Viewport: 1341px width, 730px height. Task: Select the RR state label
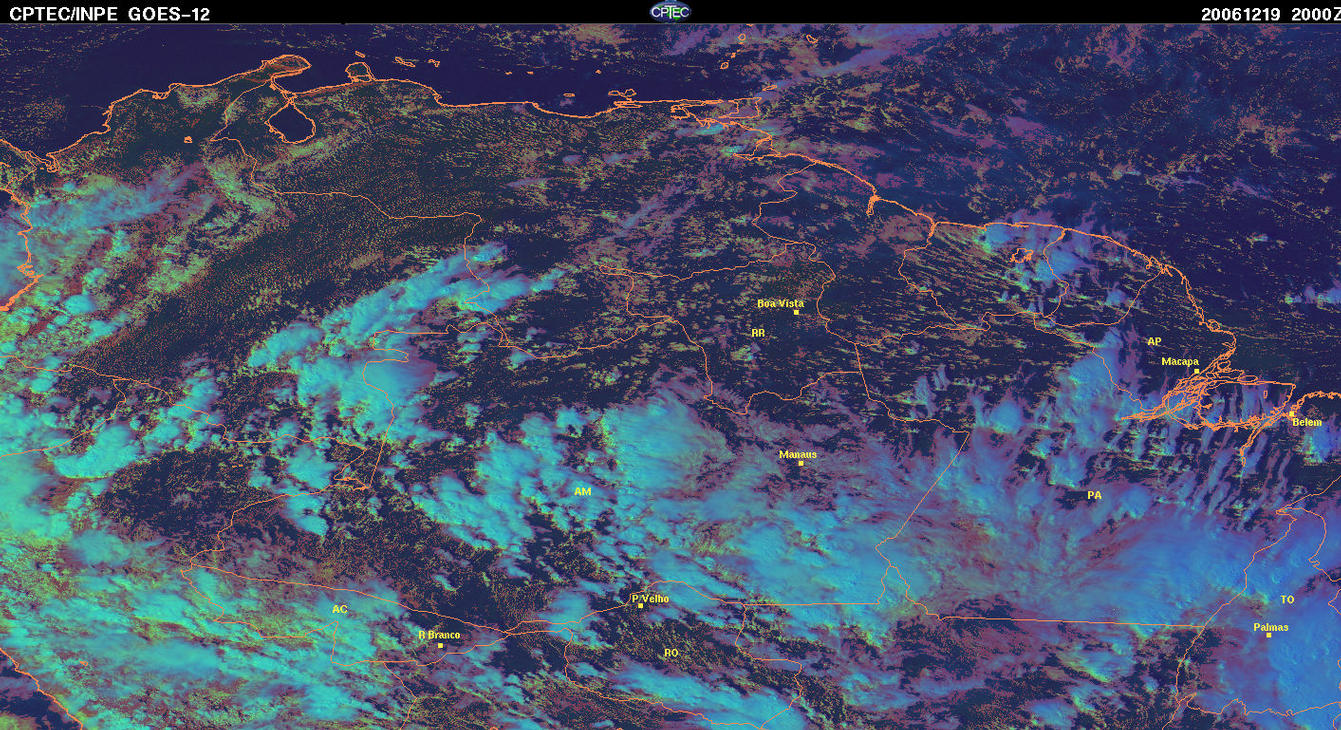(757, 332)
